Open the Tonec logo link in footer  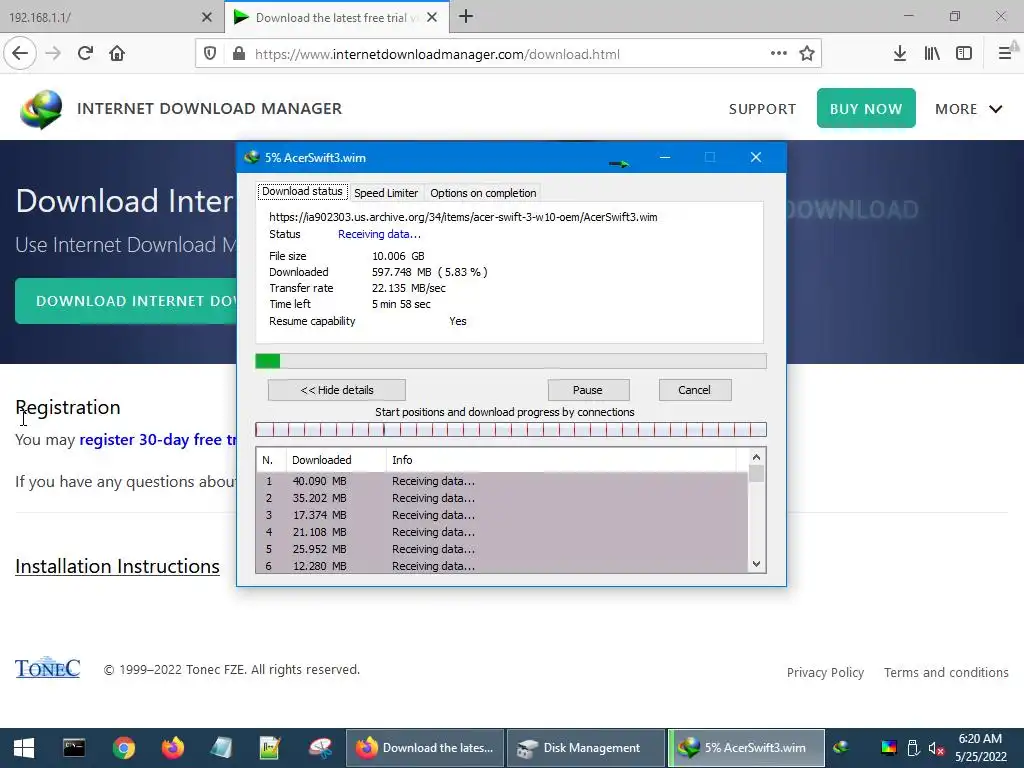pos(48,667)
